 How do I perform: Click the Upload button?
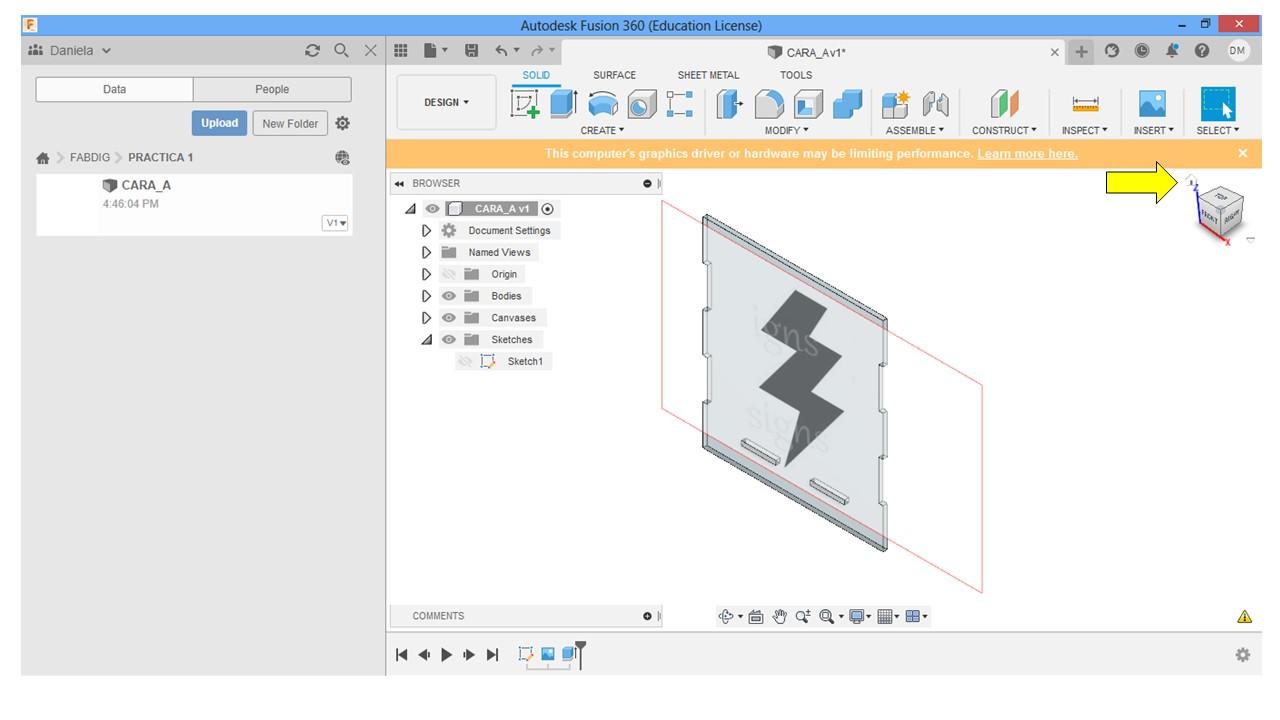point(219,123)
